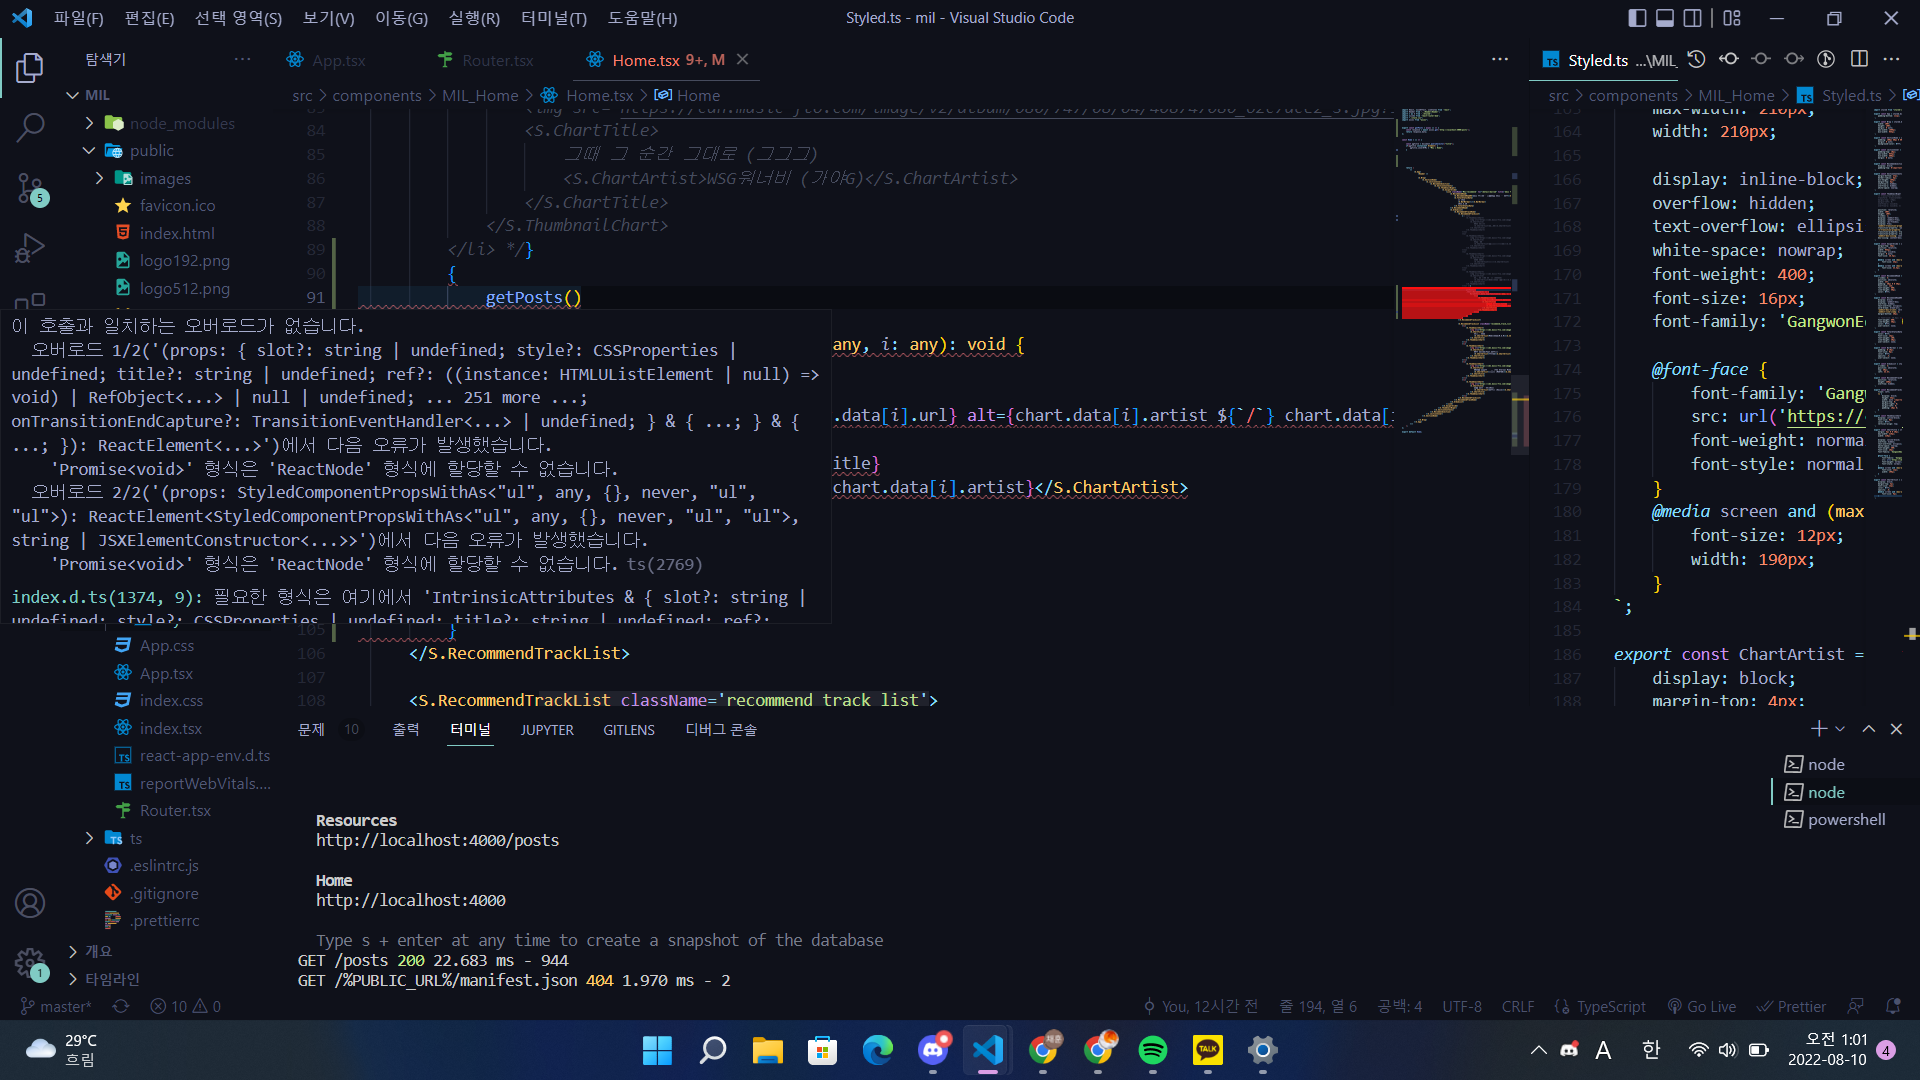Open the Manage gear in the activity bar
Image resolution: width=1920 pixels, height=1080 pixels.
[x=30, y=963]
